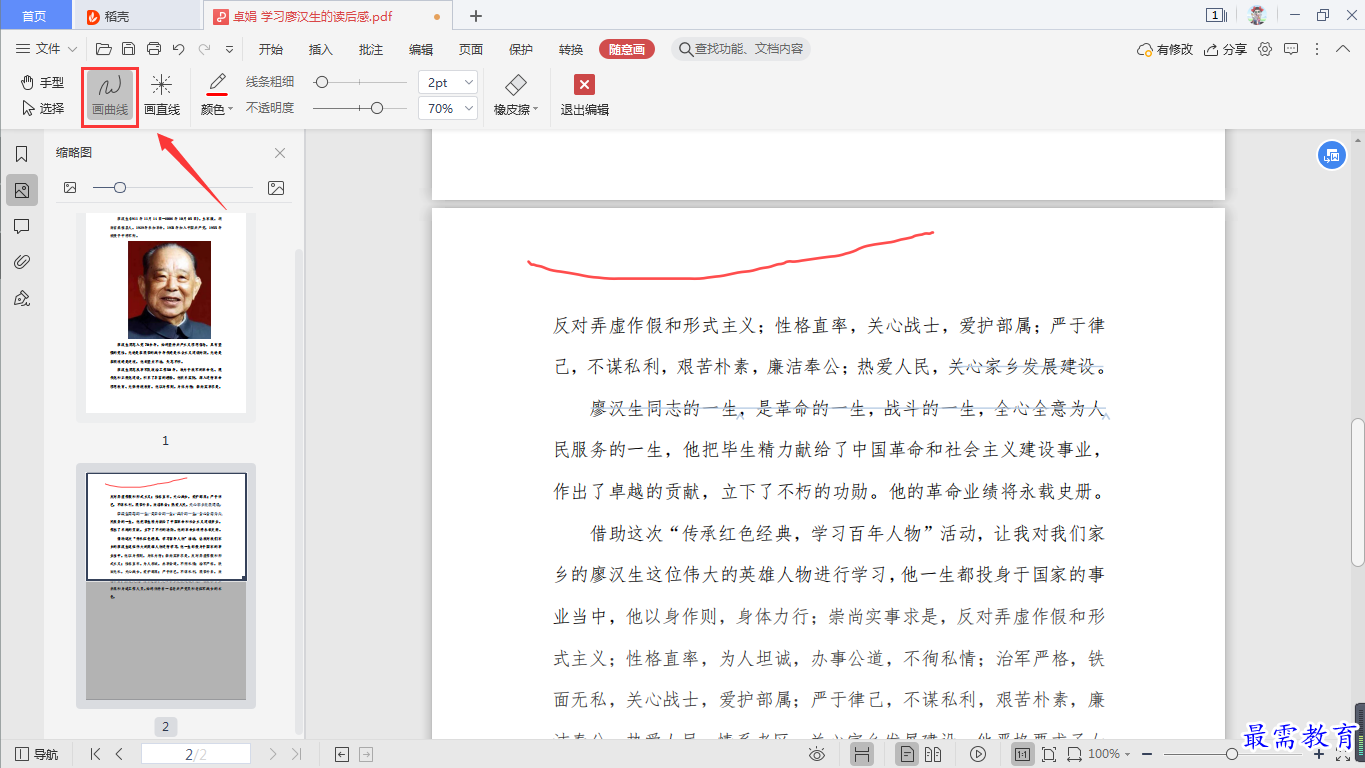
Task: Open the settings gear icon
Action: (x=1265, y=49)
